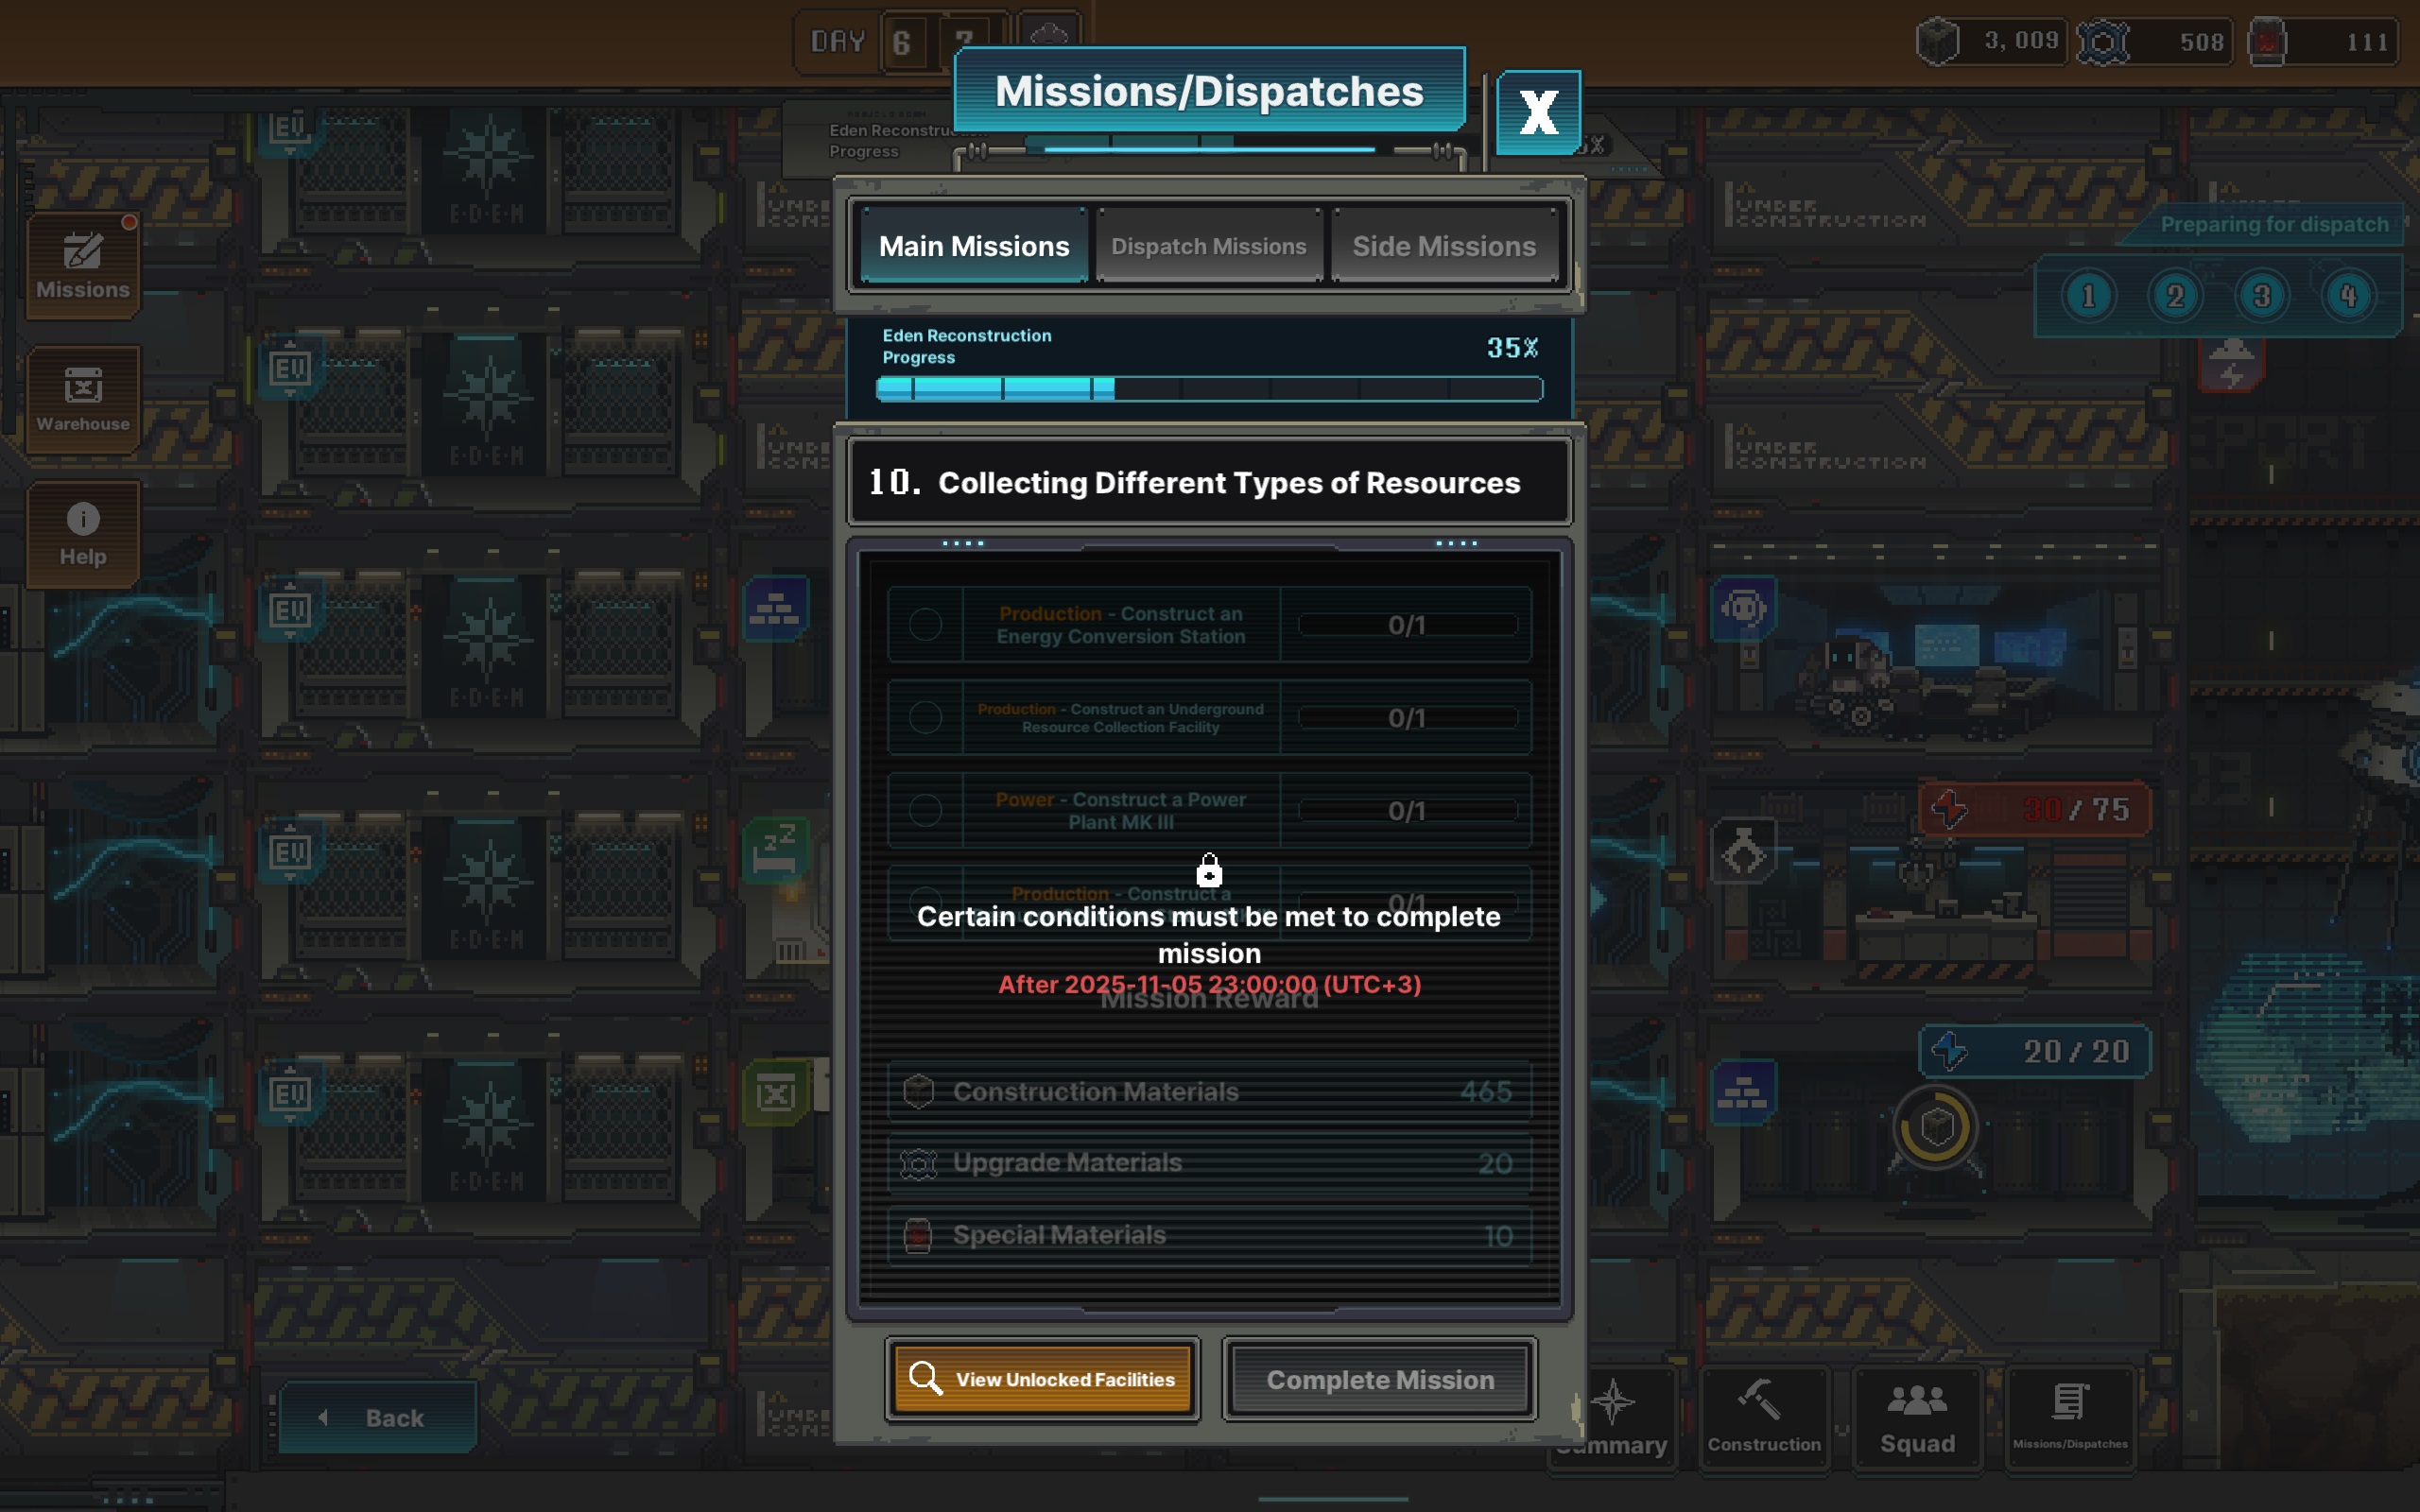The width and height of the screenshot is (2420, 1512).
Task: Select dispatch squad slot 3
Action: click(2262, 296)
